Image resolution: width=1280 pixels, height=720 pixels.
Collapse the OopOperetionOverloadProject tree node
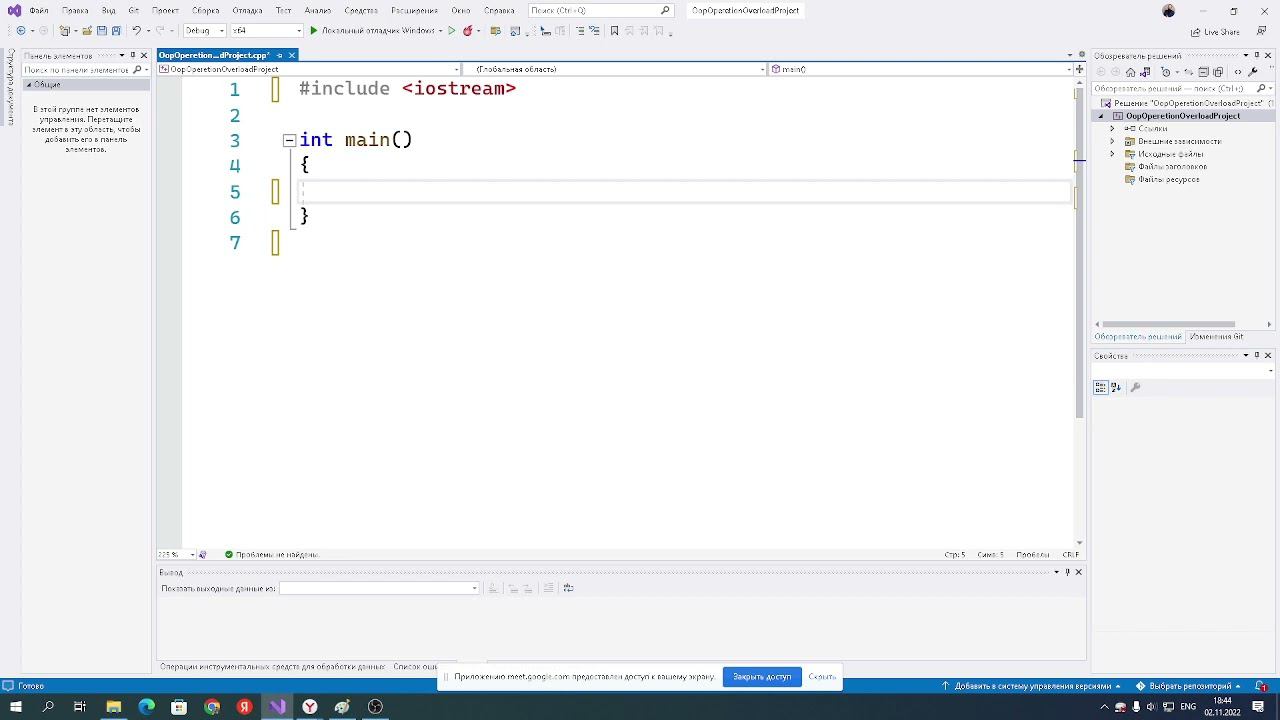(1101, 116)
